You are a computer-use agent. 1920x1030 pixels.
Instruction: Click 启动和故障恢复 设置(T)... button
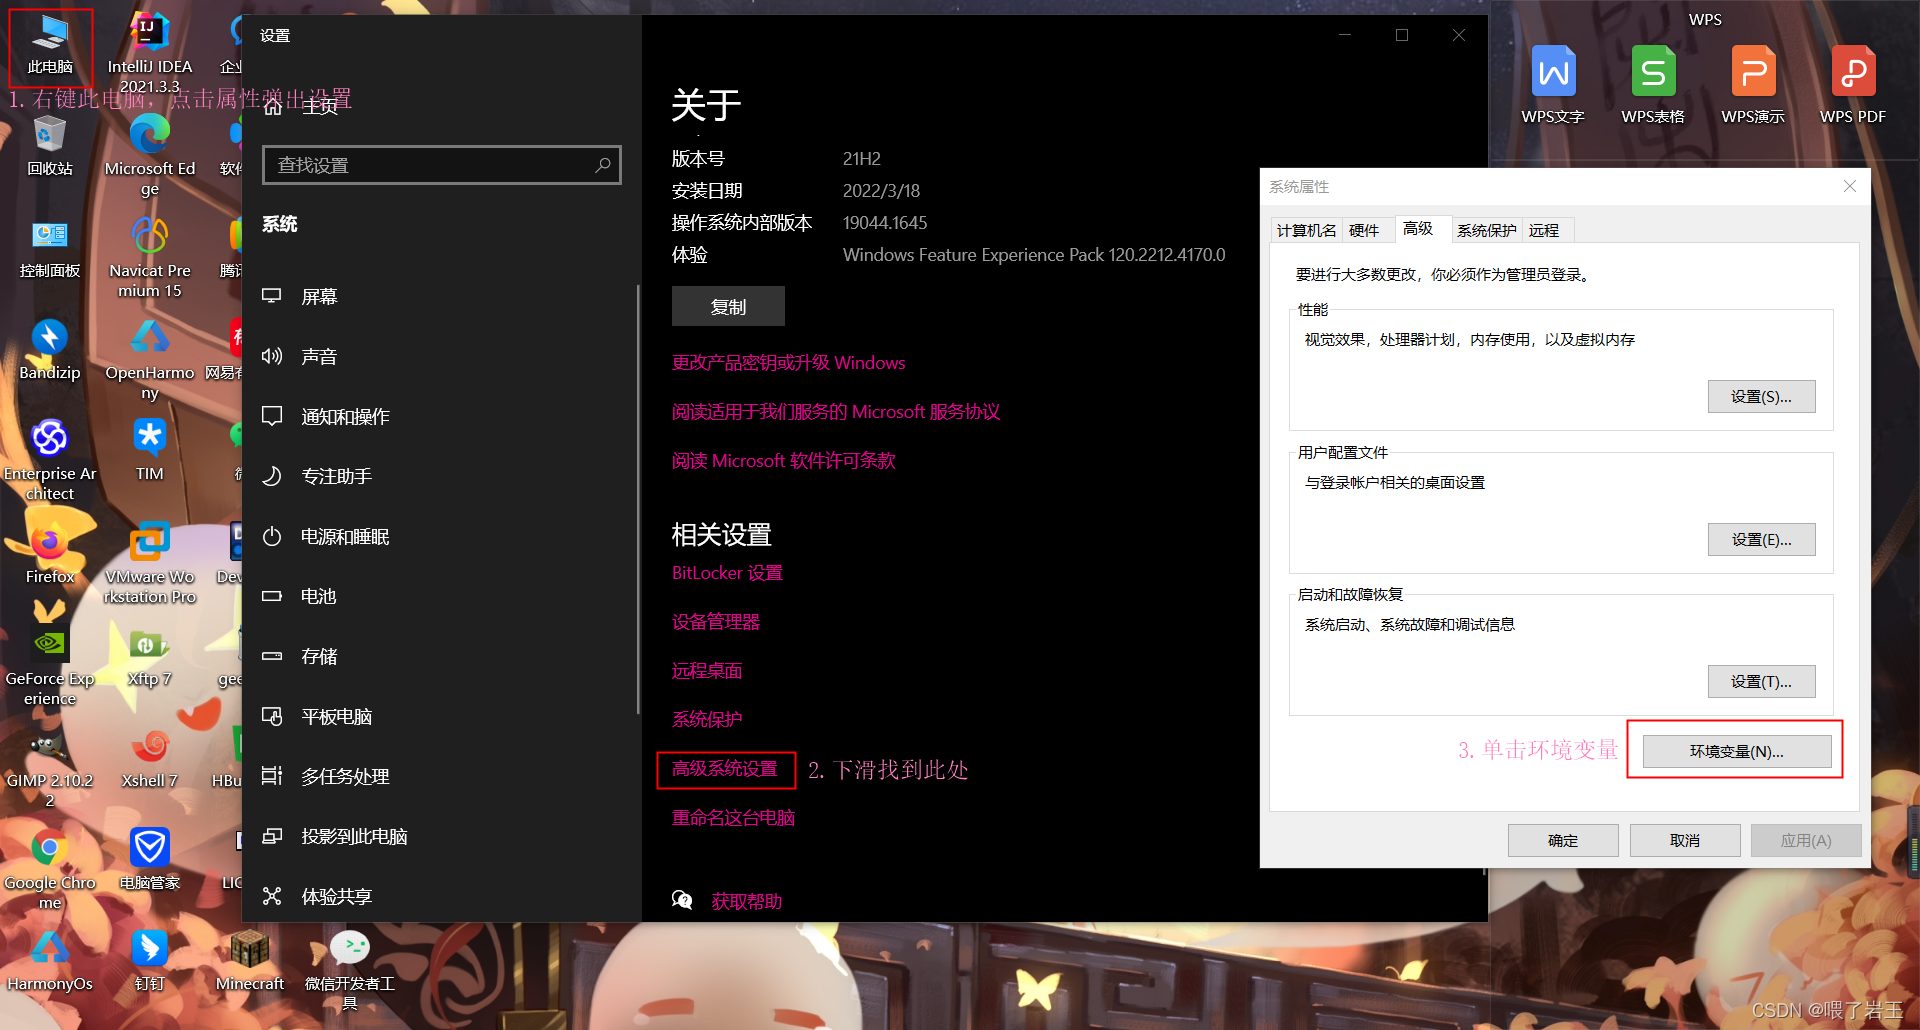1761,682
